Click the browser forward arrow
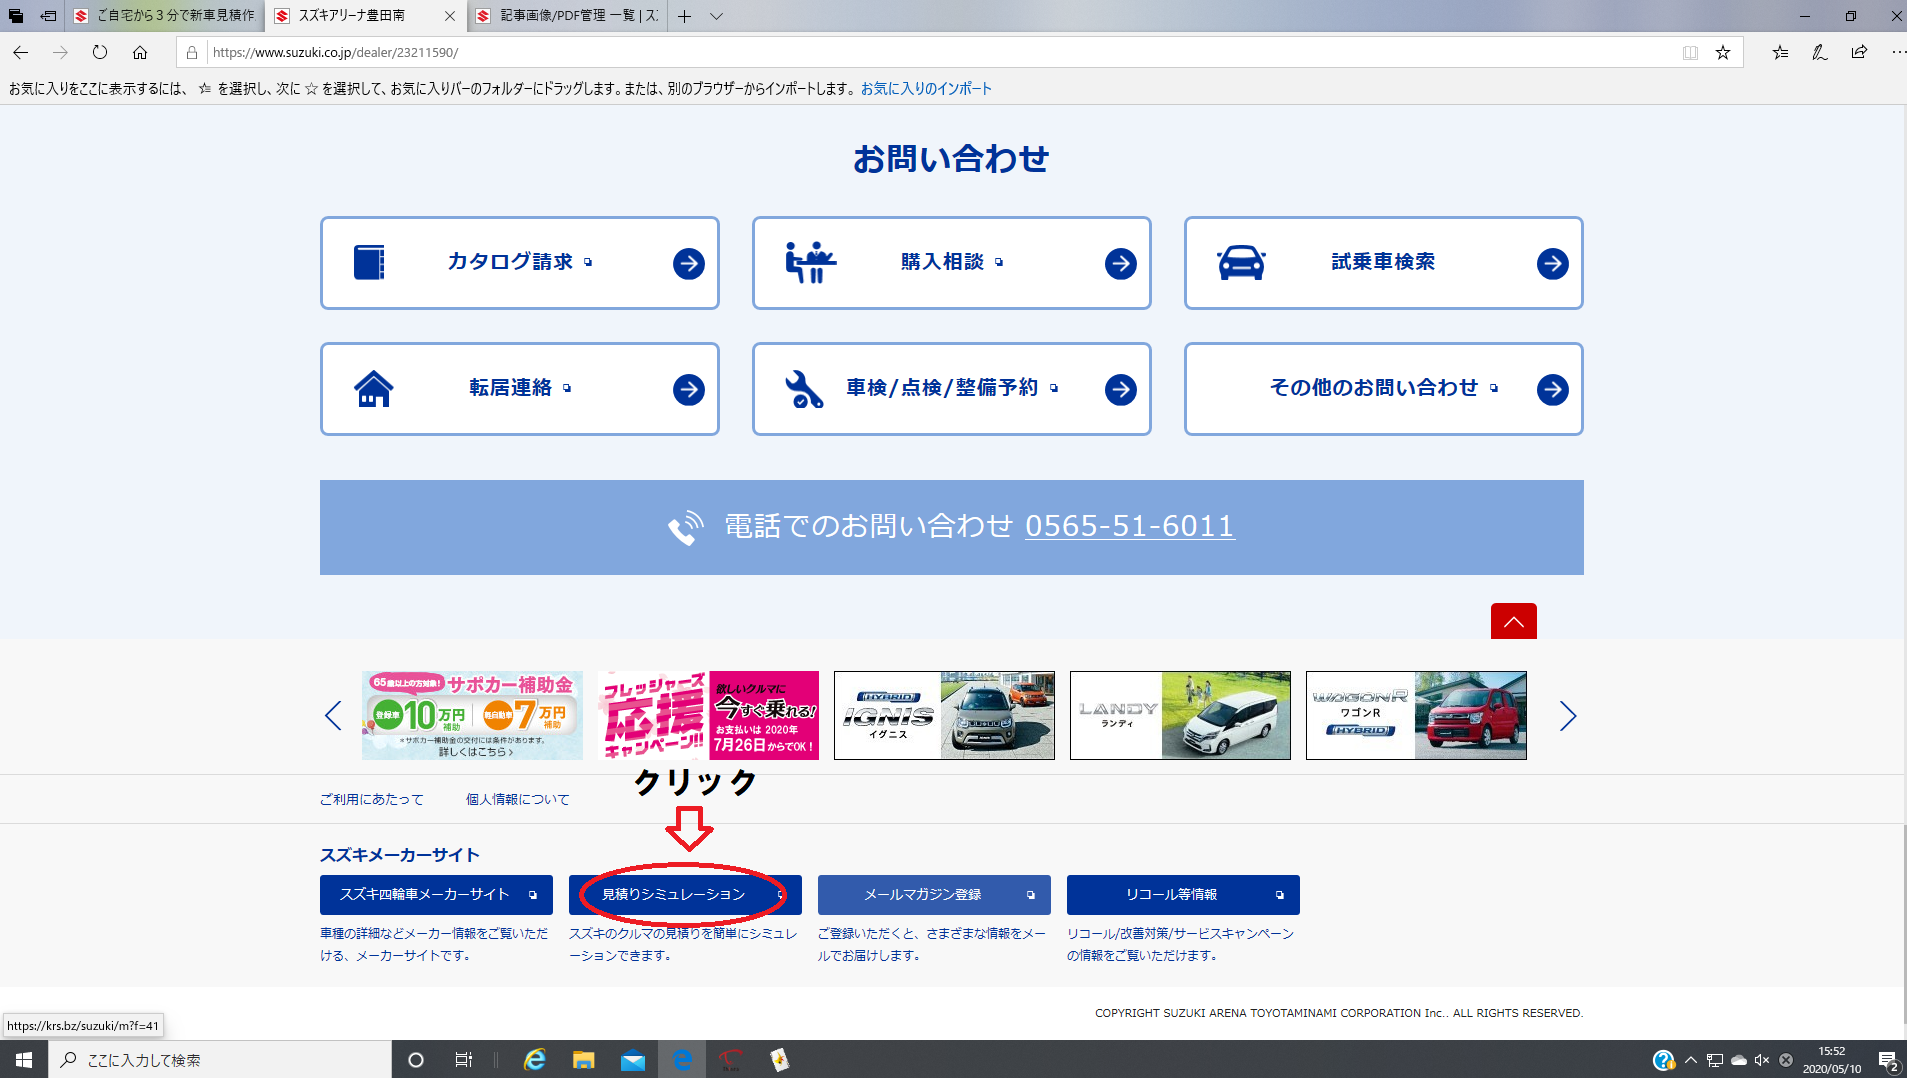1907x1078 pixels. [x=60, y=52]
